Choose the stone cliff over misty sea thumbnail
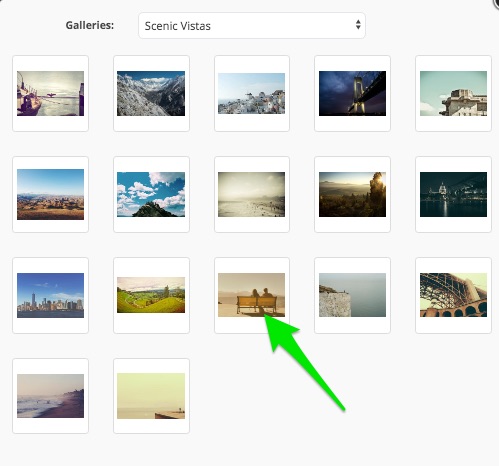 [x=352, y=295]
